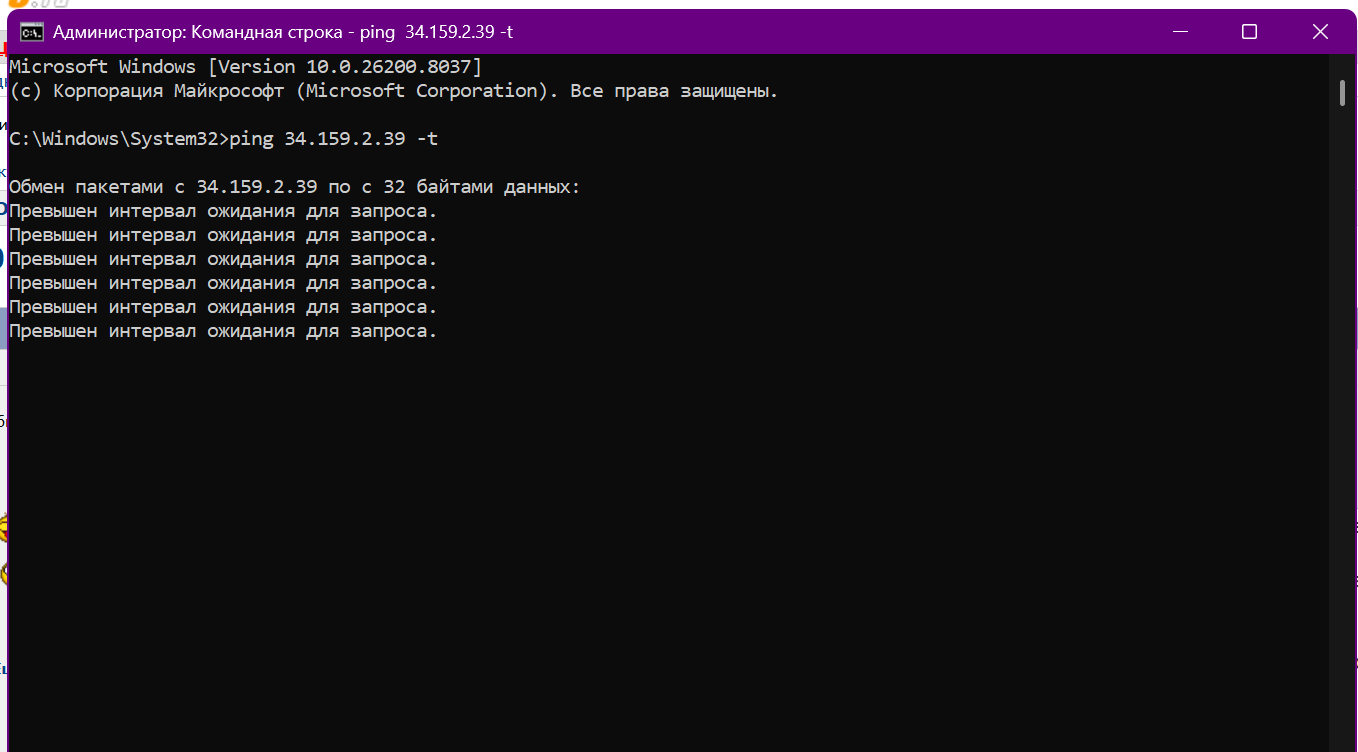Screen dimensions: 1358x752
Task: Click the "Microsoft Windows [Version 10.0.26200.8037]" line
Action: (x=246, y=67)
